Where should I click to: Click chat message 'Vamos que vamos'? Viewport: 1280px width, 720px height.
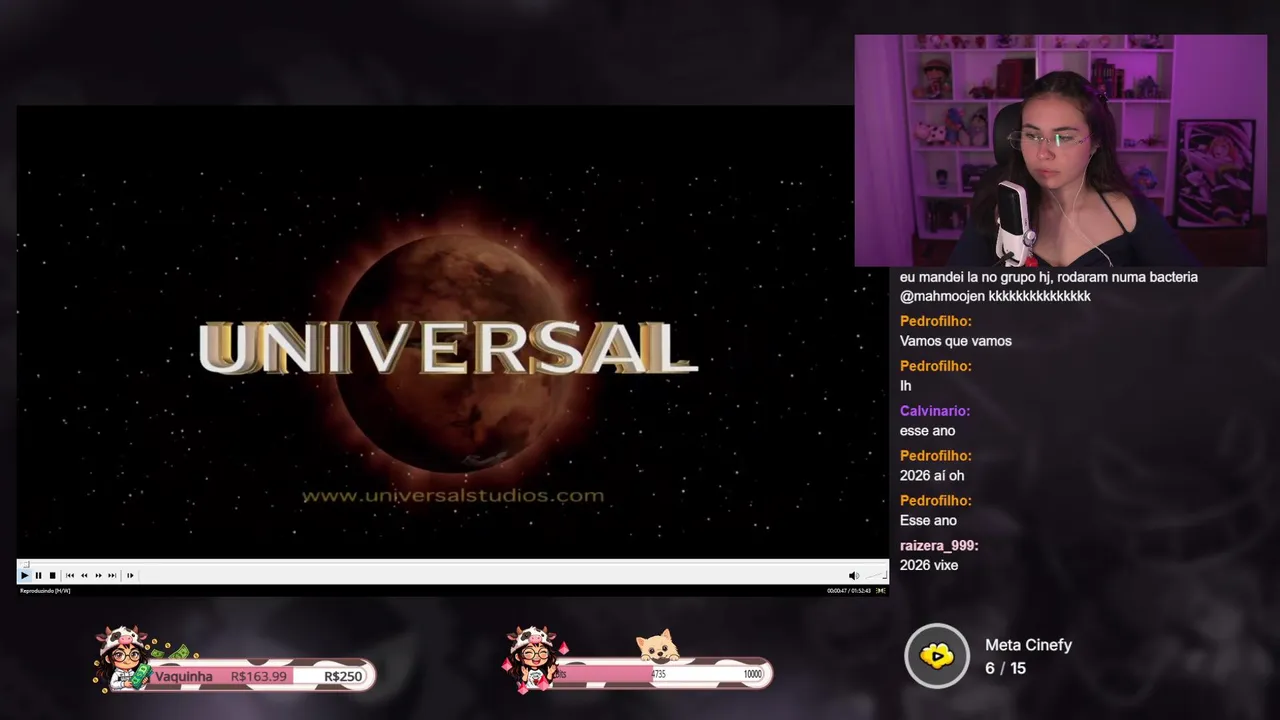[956, 341]
